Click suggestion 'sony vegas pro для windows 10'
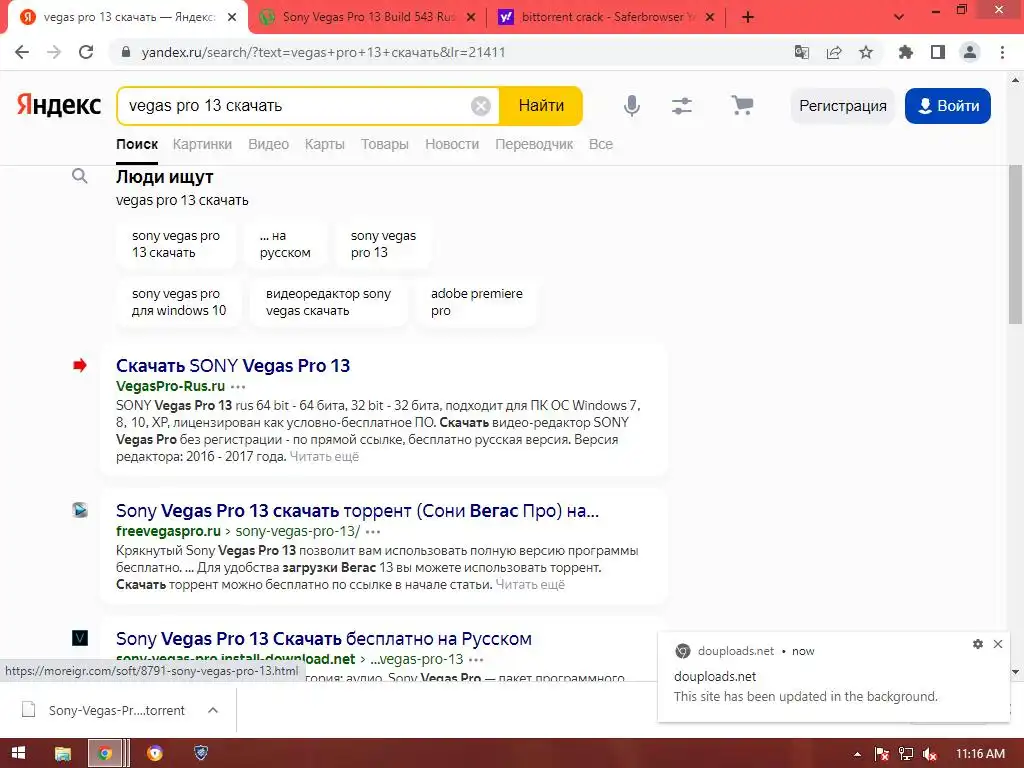1024x768 pixels. (179, 302)
